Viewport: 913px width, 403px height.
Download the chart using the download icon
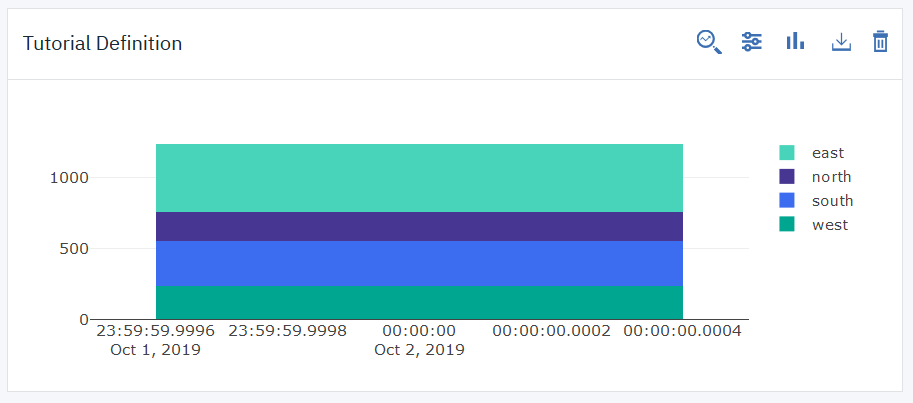tap(841, 41)
